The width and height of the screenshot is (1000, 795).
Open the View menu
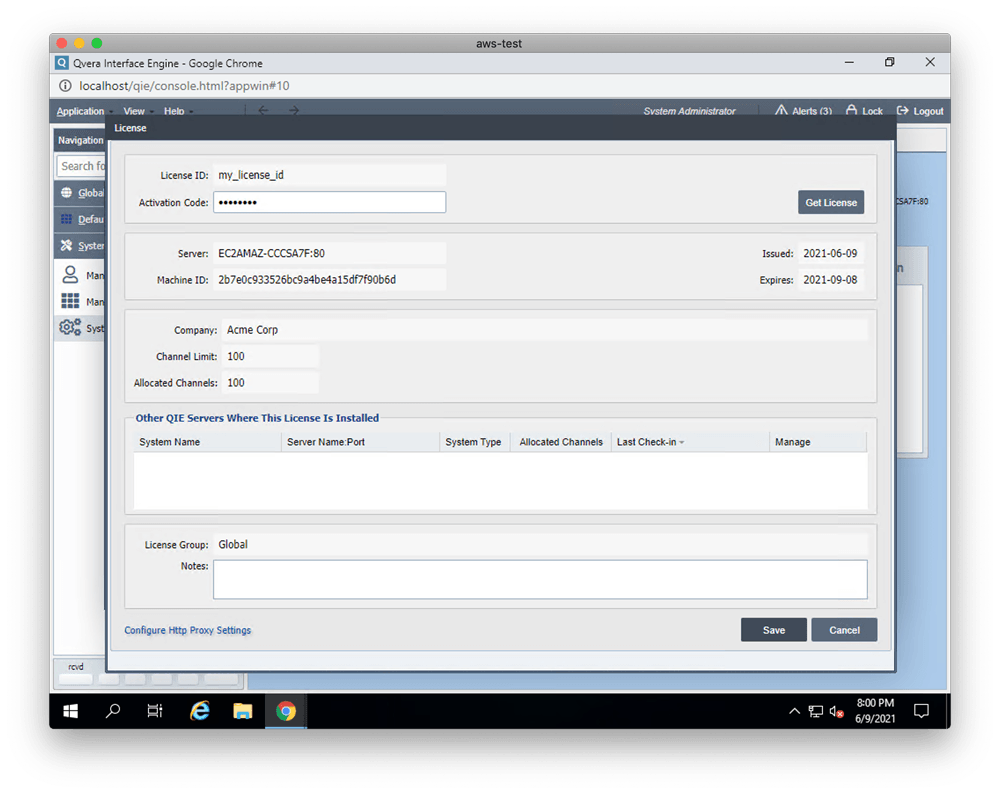tap(134, 111)
